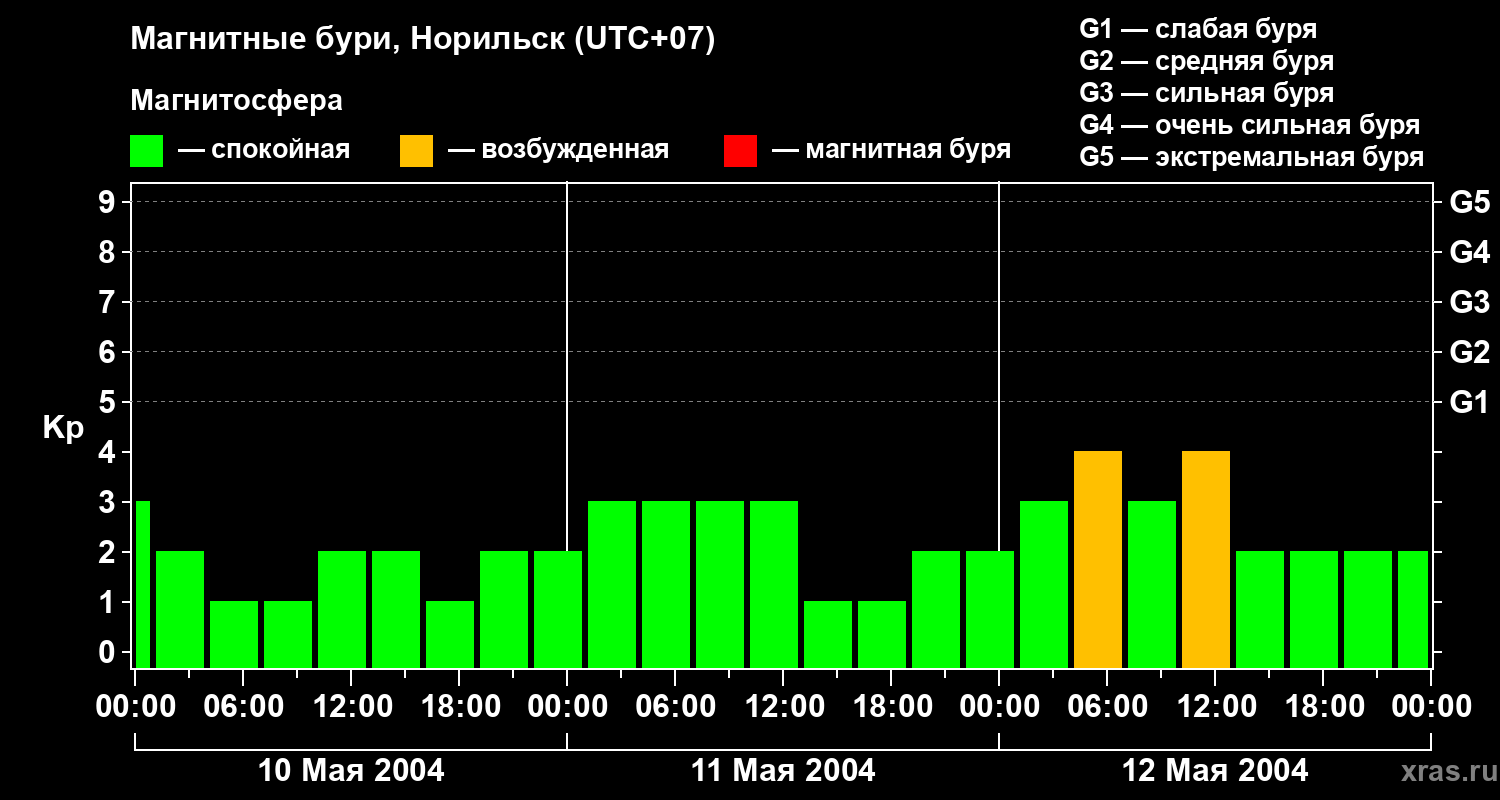The width and height of the screenshot is (1500, 800).
Task: Click the narrow first green bar at Kp 3
Action: tap(142, 585)
